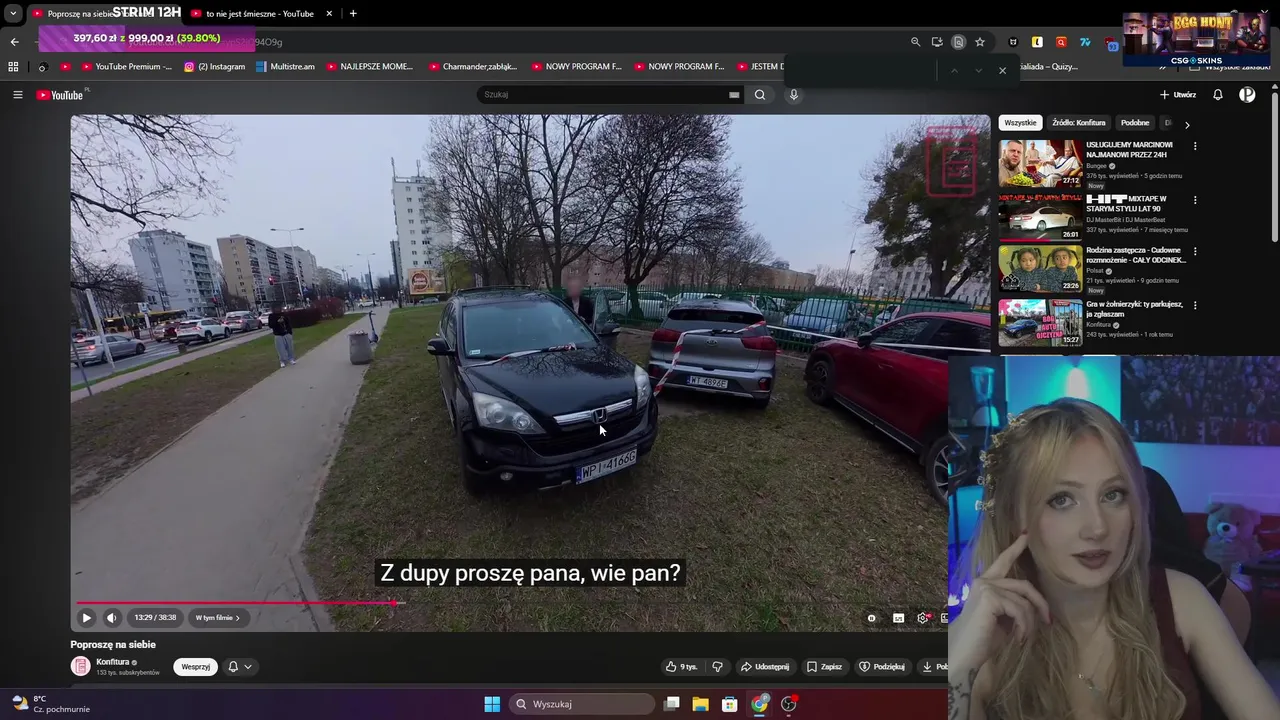Save video with Zapisz button
Image resolution: width=1280 pixels, height=720 pixels.
(825, 667)
